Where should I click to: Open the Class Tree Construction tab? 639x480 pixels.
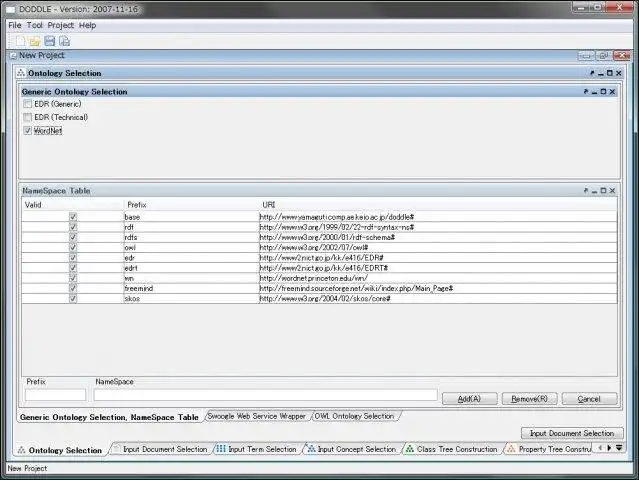452,449
